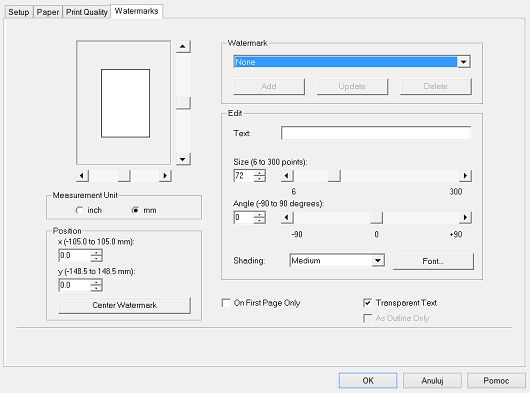Increase y position with up arrow

tap(96, 283)
